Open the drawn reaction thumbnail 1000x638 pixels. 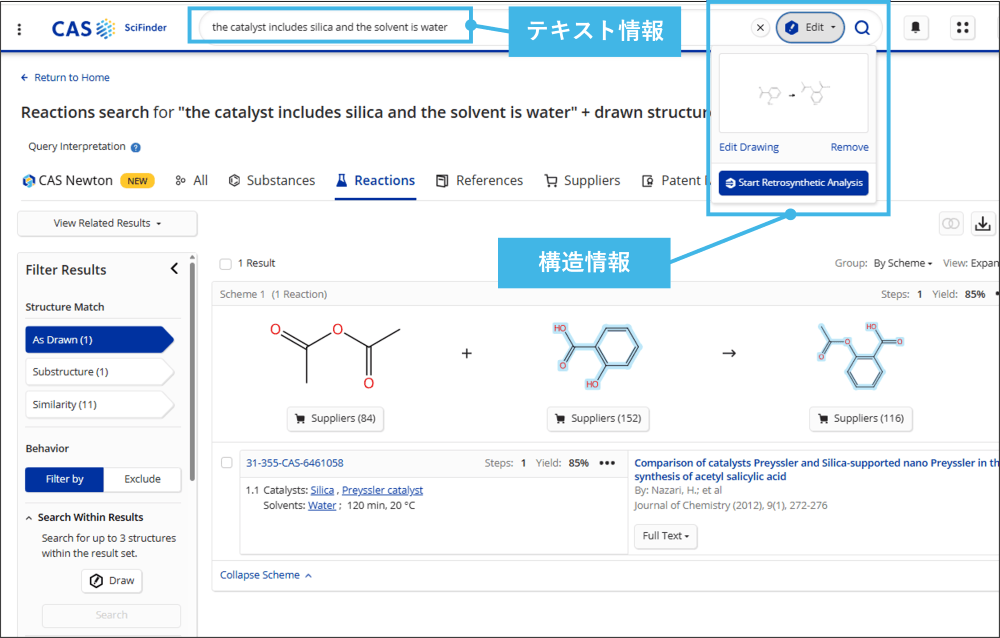point(793,93)
